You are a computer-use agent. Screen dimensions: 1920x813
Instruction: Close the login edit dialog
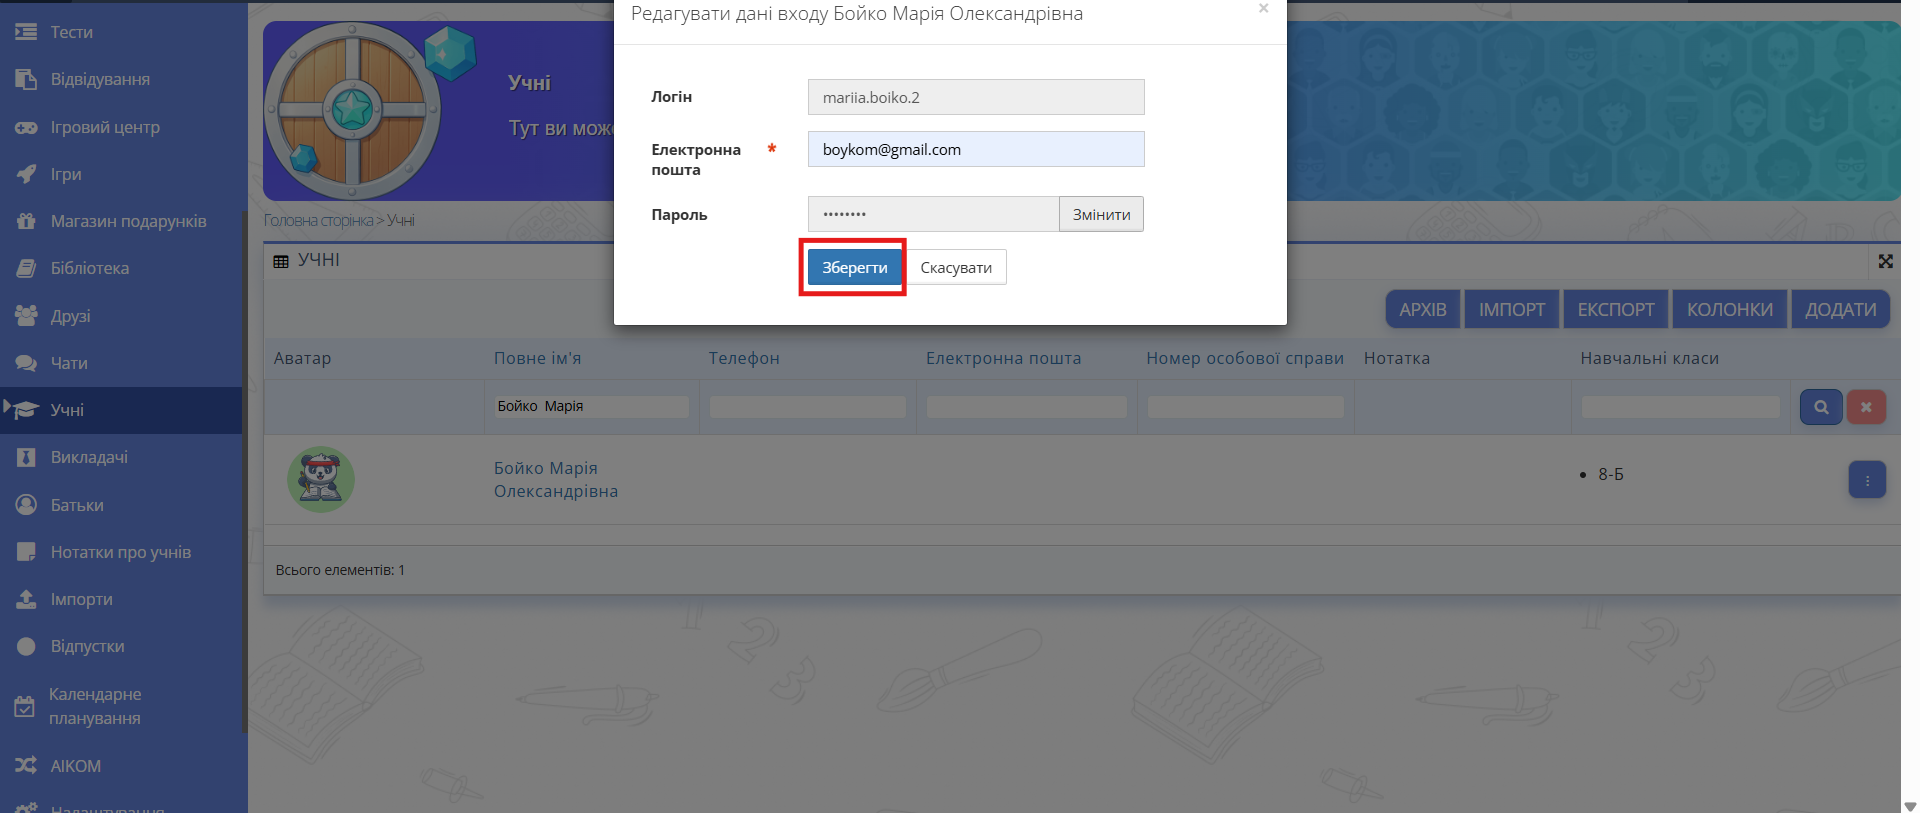(x=1263, y=9)
